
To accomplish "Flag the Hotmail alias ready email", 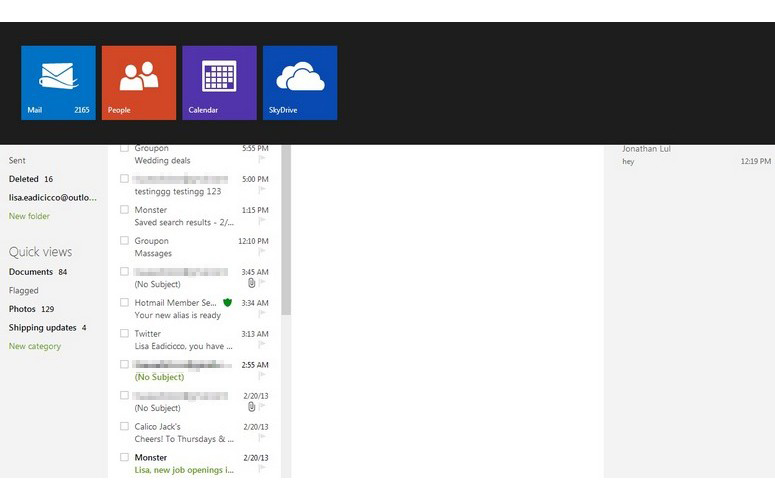I will pos(262,314).
